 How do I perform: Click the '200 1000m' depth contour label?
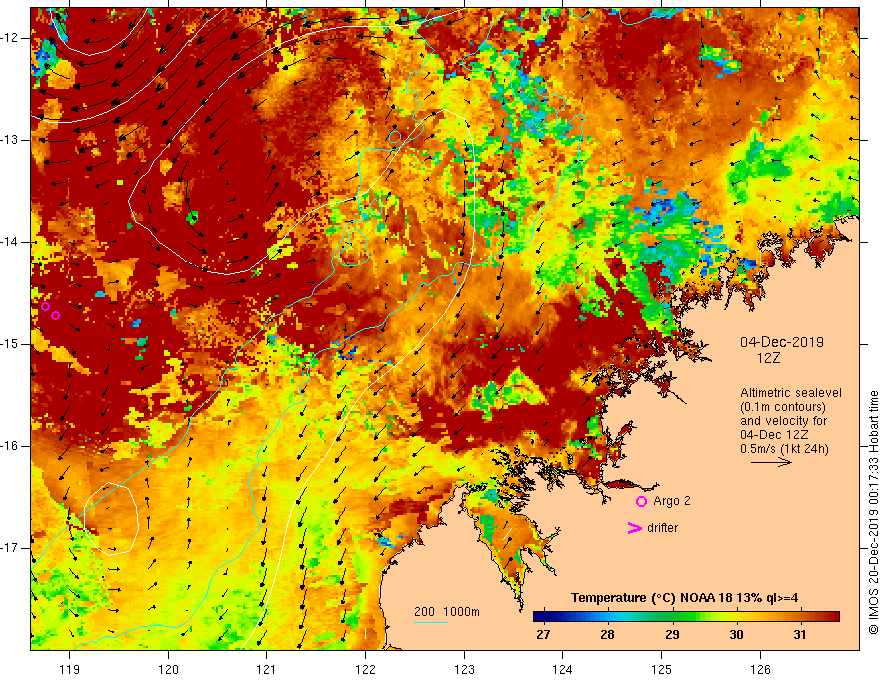tap(447, 612)
